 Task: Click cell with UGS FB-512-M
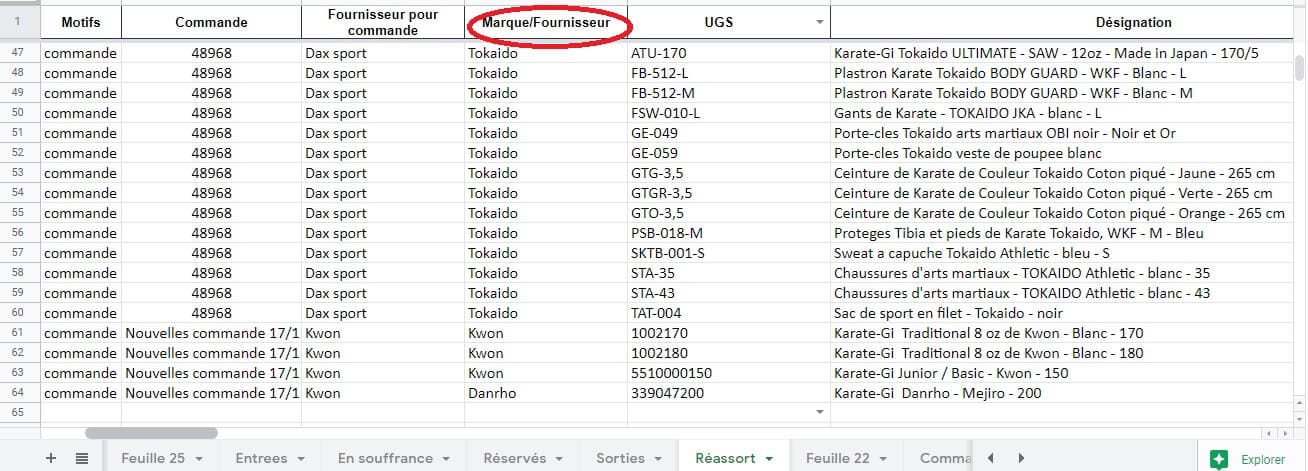(729, 93)
